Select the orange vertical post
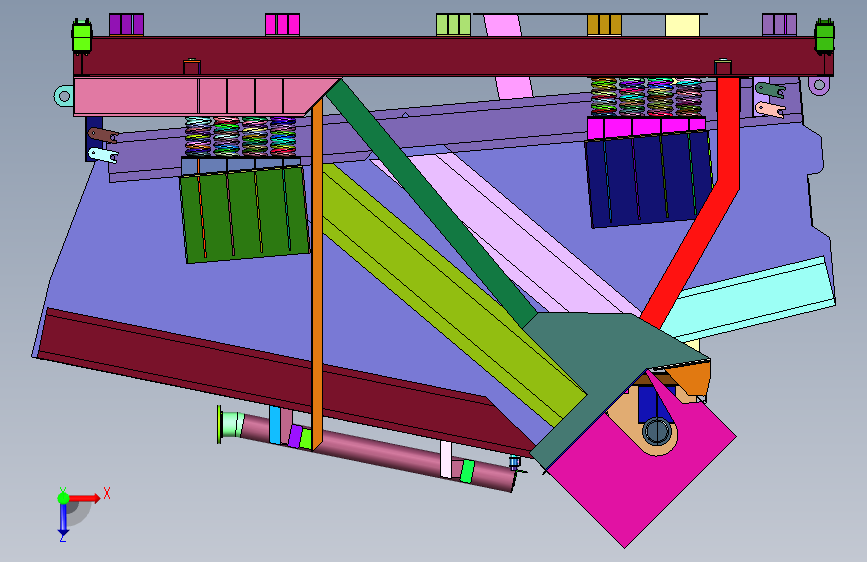 (x=317, y=277)
